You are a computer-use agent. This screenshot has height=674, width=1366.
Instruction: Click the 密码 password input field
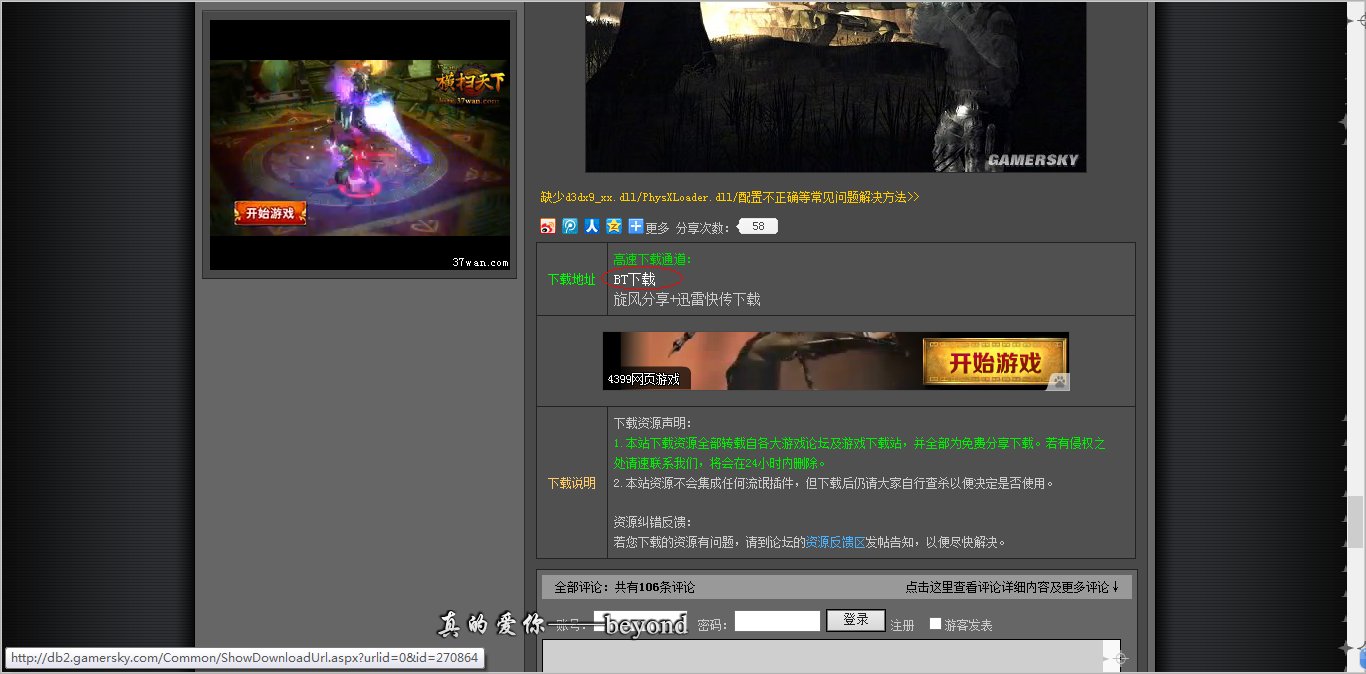click(777, 622)
